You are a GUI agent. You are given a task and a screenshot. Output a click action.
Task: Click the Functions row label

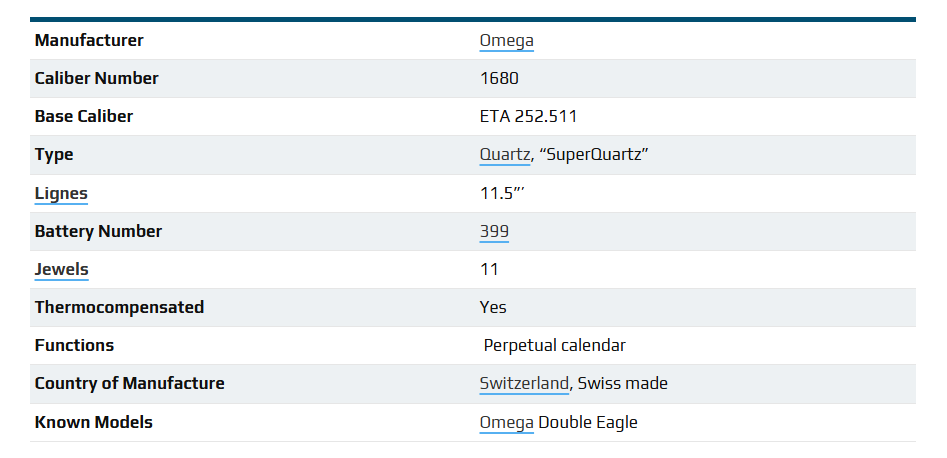click(74, 345)
